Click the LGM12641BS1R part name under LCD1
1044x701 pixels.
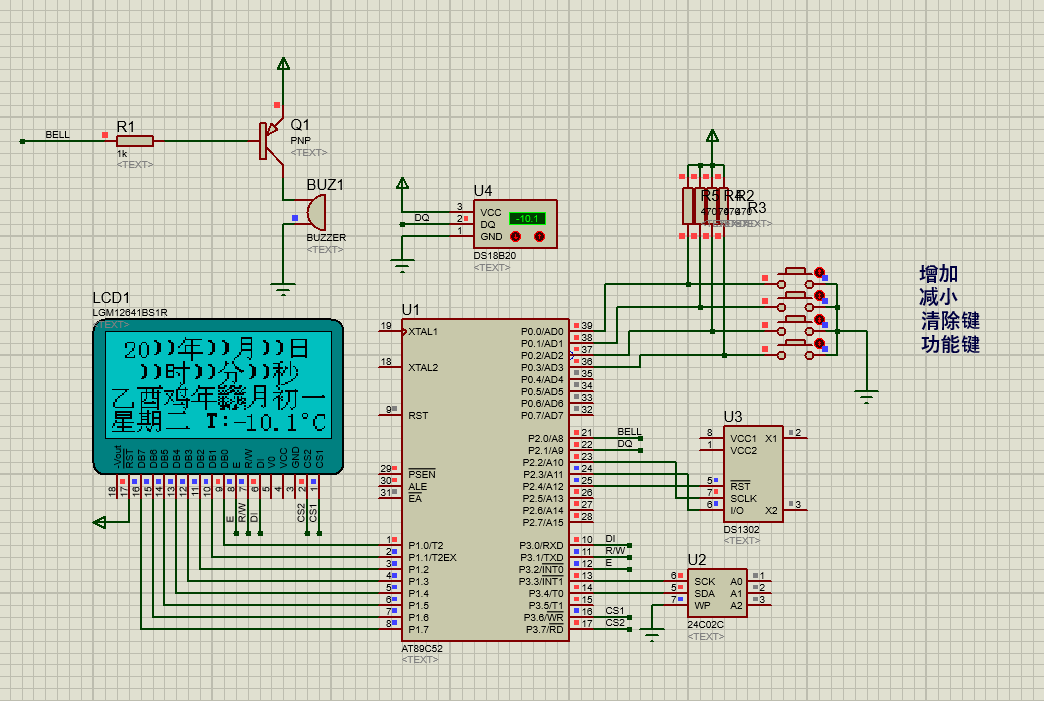click(x=130, y=312)
